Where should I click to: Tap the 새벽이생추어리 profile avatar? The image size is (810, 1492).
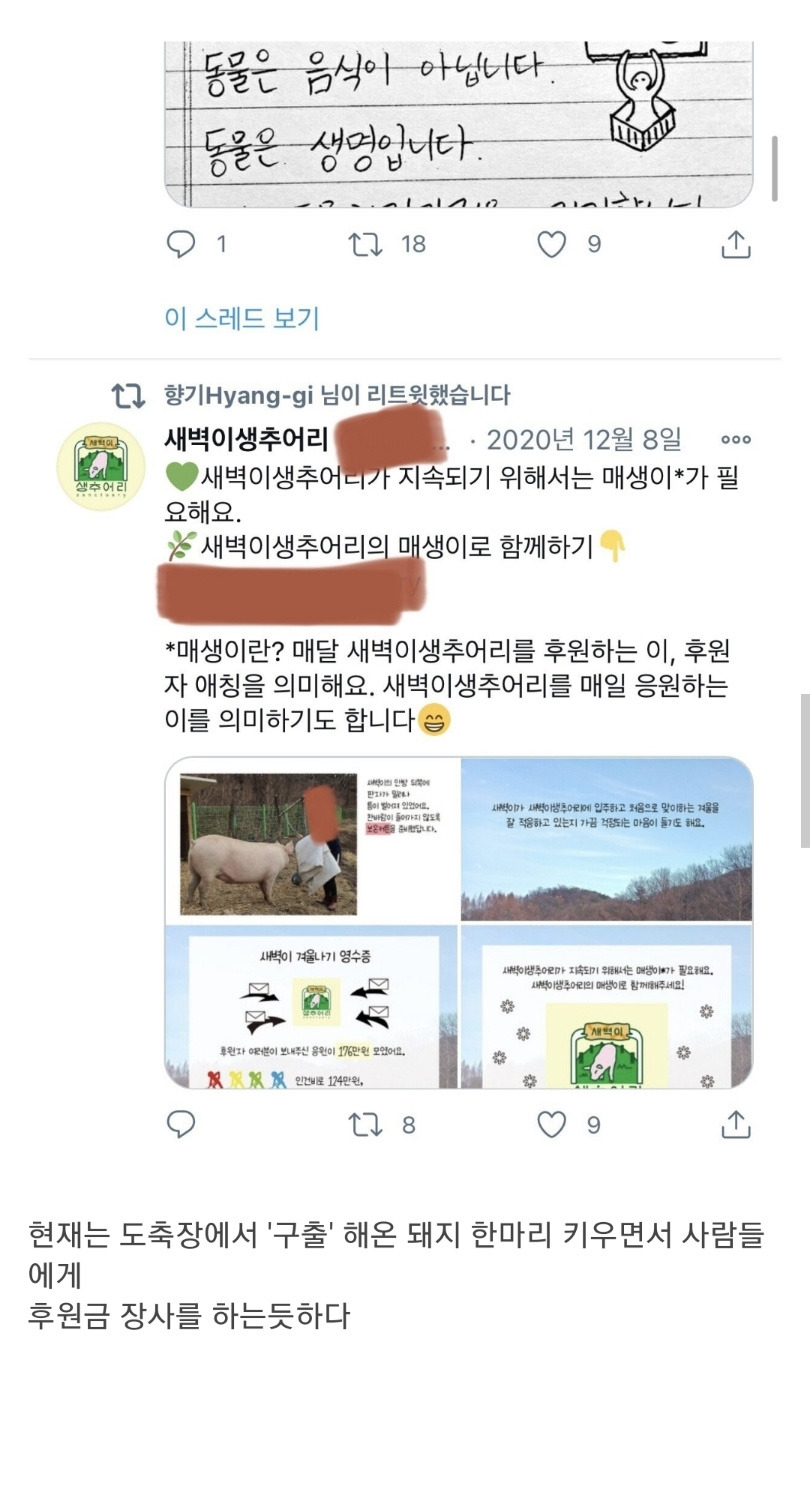click(100, 467)
